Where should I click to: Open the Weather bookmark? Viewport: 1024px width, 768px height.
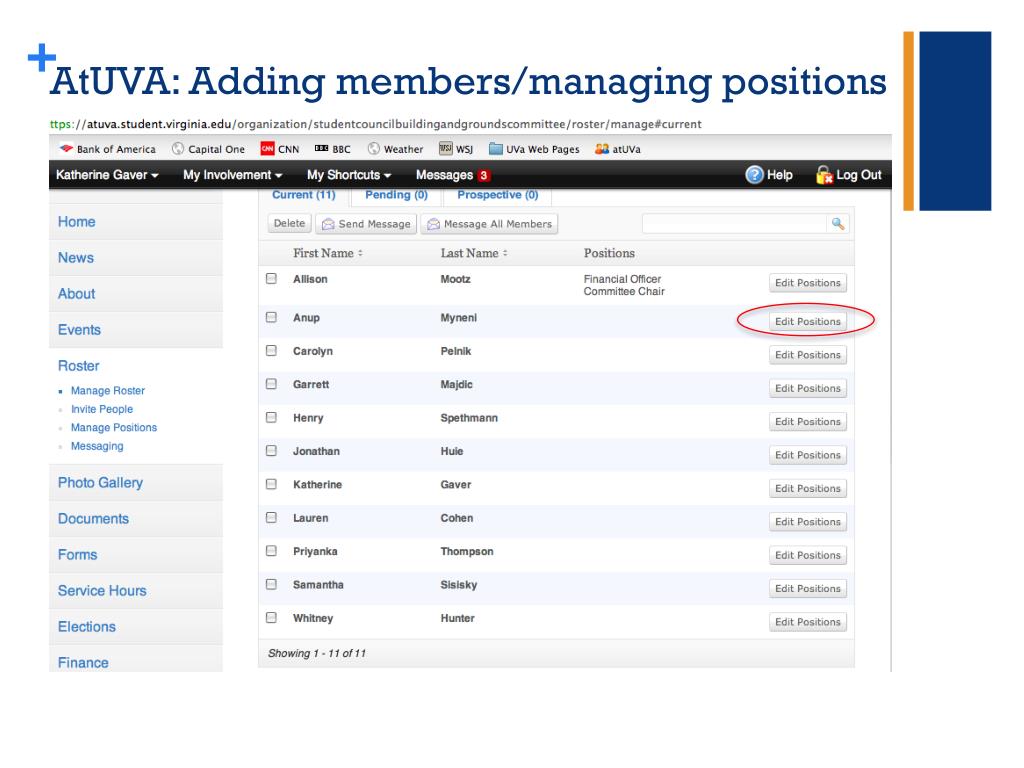[395, 149]
